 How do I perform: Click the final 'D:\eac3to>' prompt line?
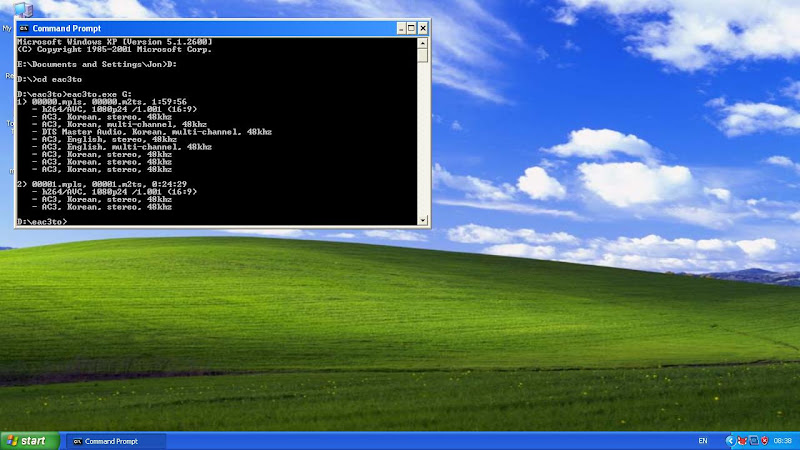point(42,221)
